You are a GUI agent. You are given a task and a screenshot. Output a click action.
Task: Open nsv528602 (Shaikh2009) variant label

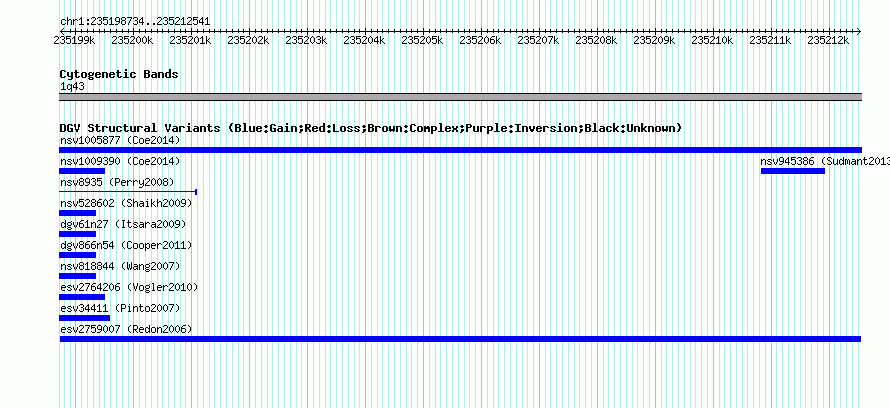[126, 203]
